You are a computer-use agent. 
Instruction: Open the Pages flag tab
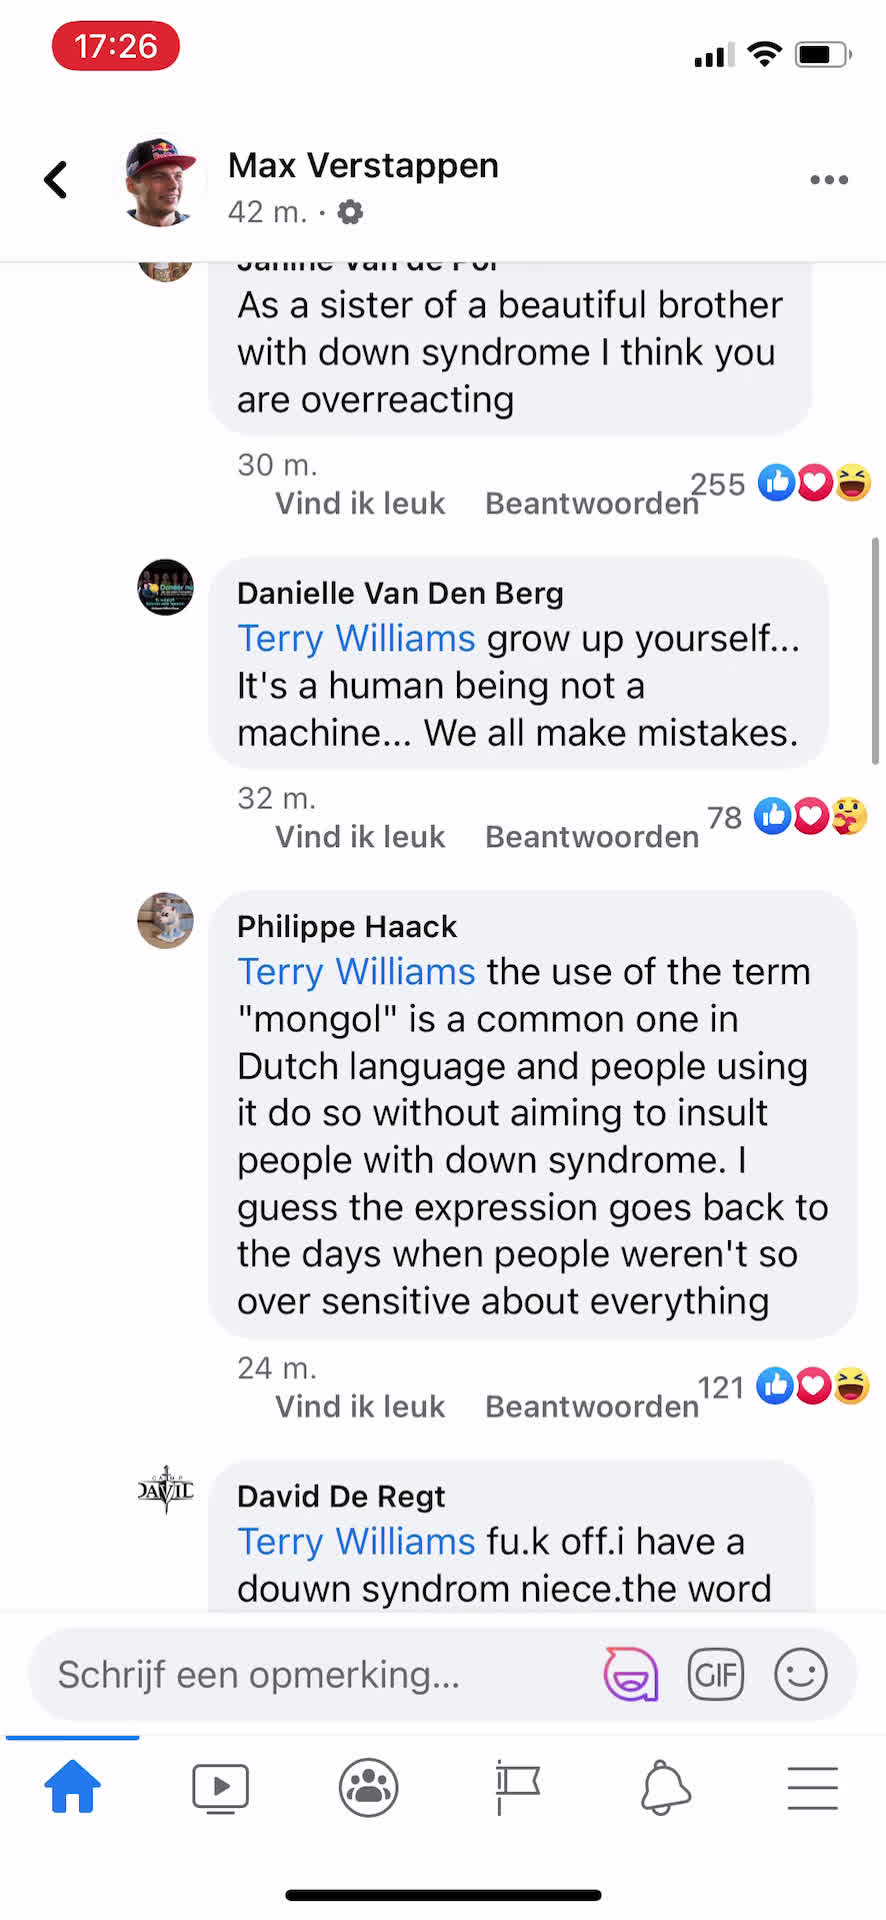[517, 1787]
